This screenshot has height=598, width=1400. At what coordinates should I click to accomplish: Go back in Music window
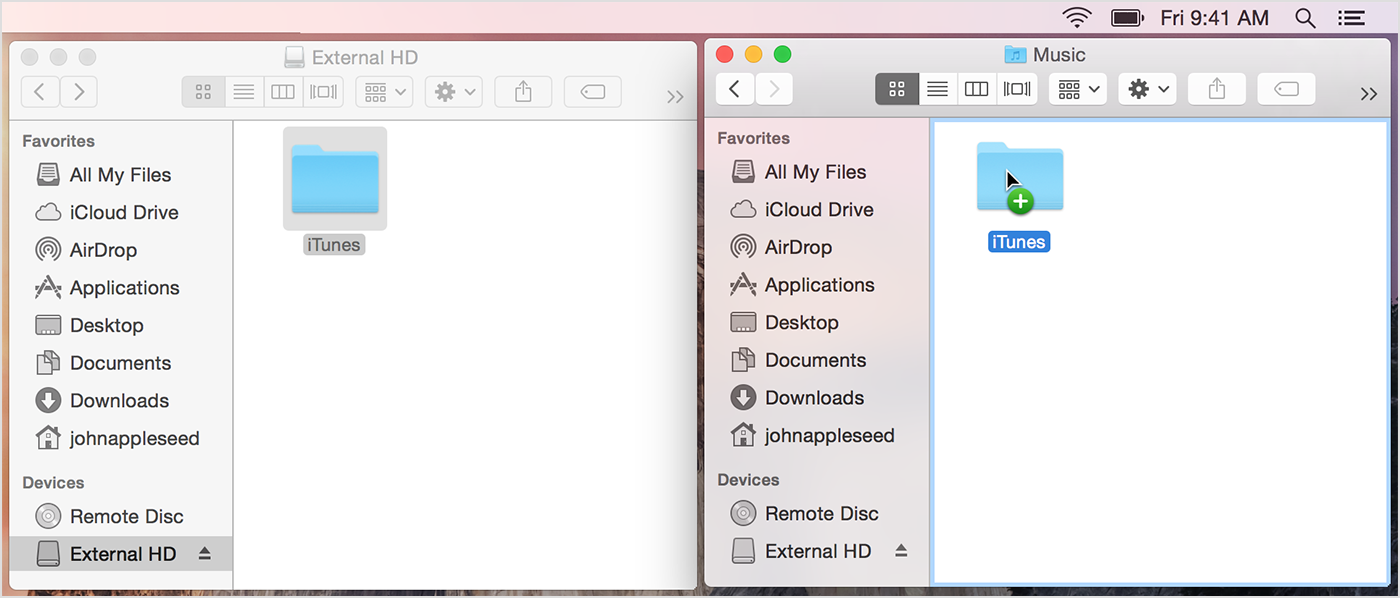click(x=734, y=89)
